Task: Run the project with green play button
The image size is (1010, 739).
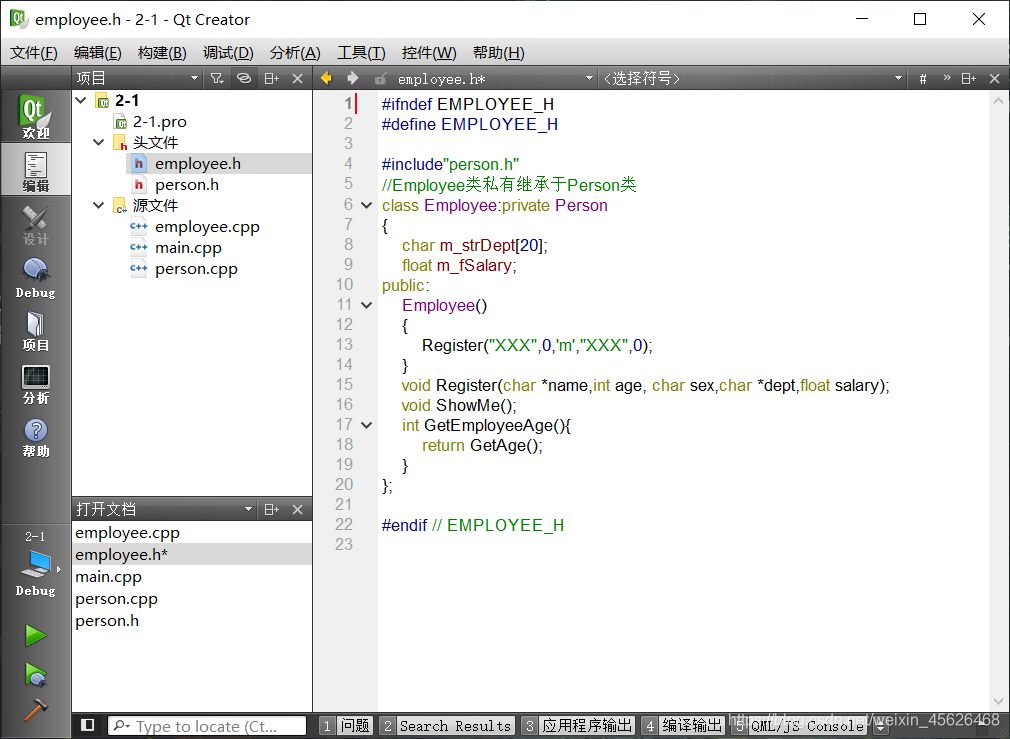Action: pos(35,635)
